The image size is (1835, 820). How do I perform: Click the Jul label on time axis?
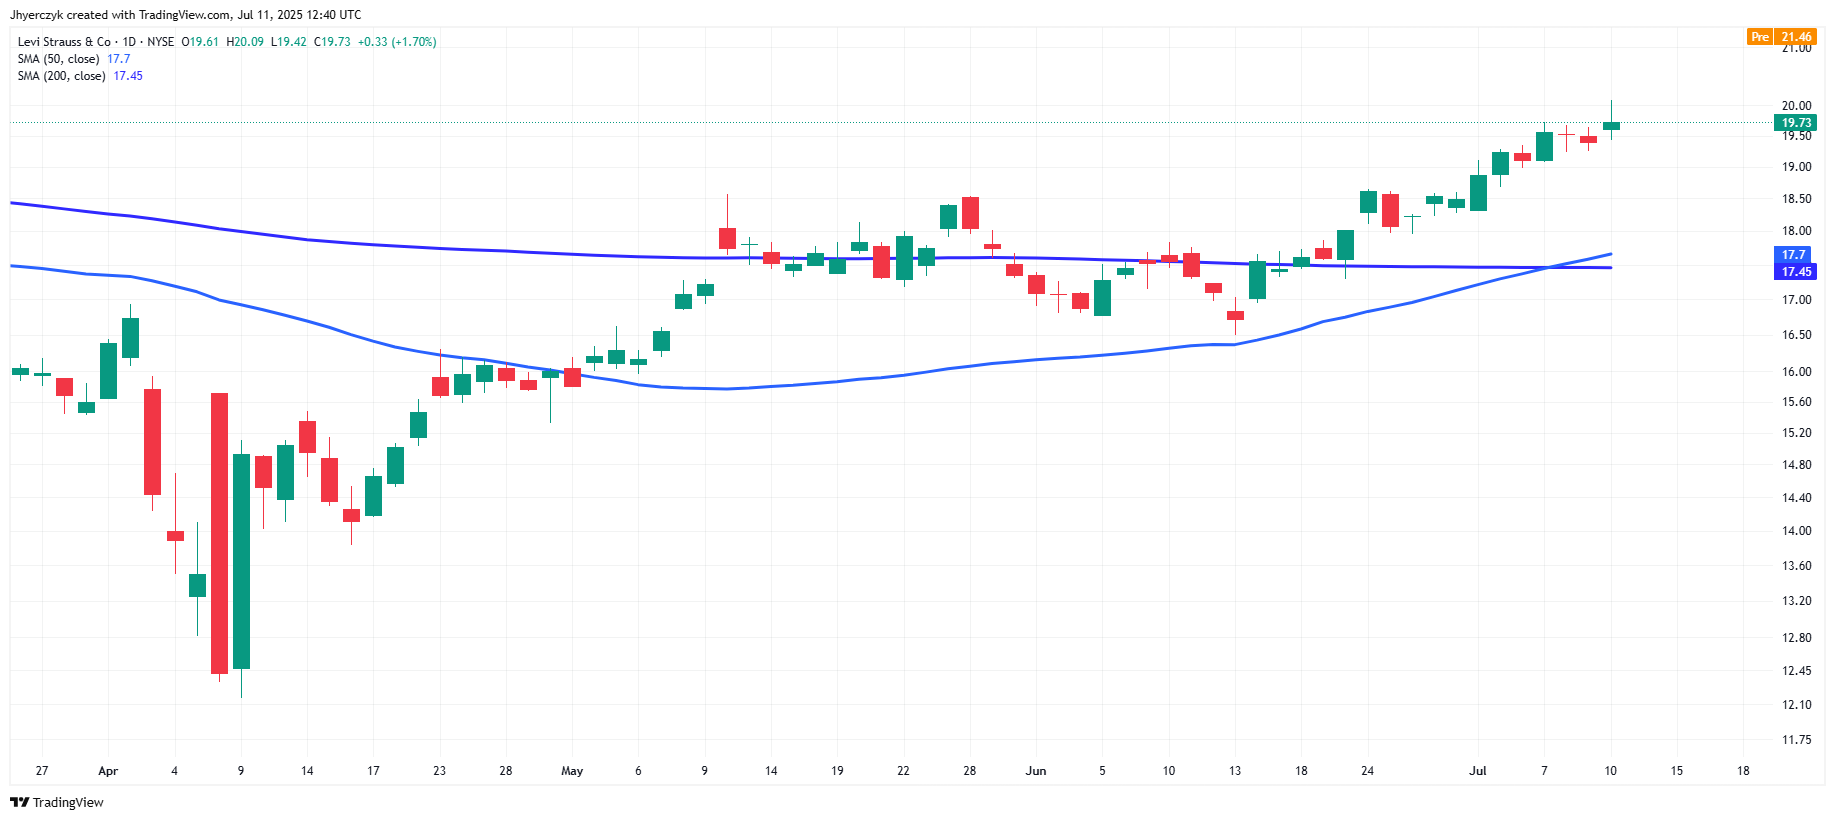coord(1478,771)
